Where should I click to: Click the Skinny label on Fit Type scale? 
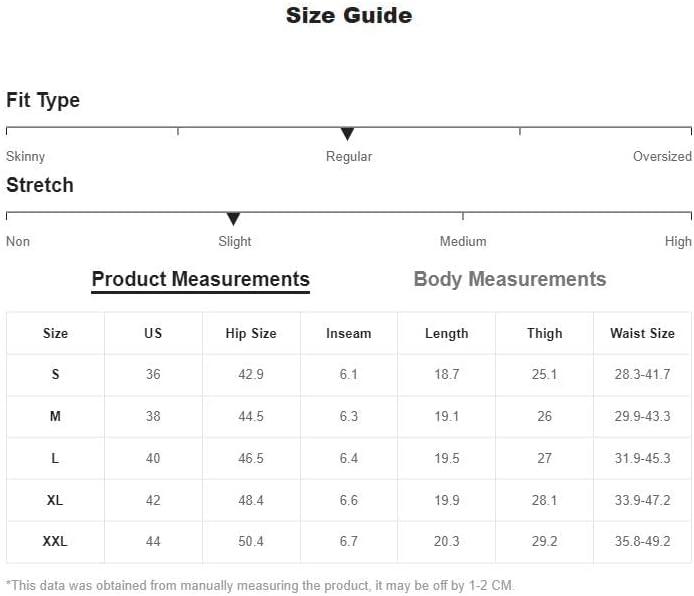26,157
